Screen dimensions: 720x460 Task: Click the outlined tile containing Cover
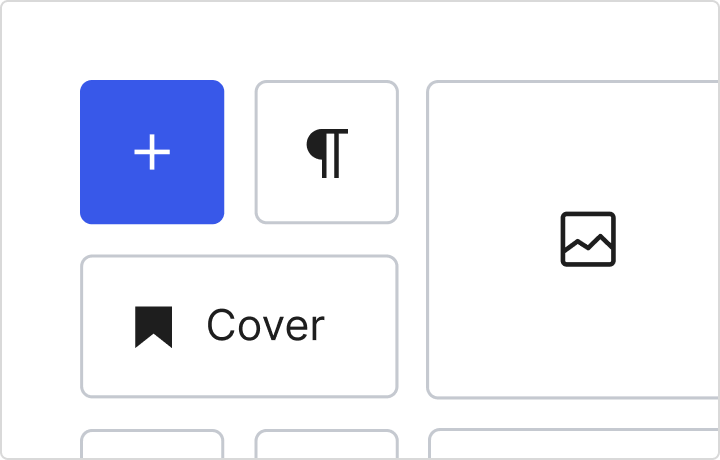(239, 326)
